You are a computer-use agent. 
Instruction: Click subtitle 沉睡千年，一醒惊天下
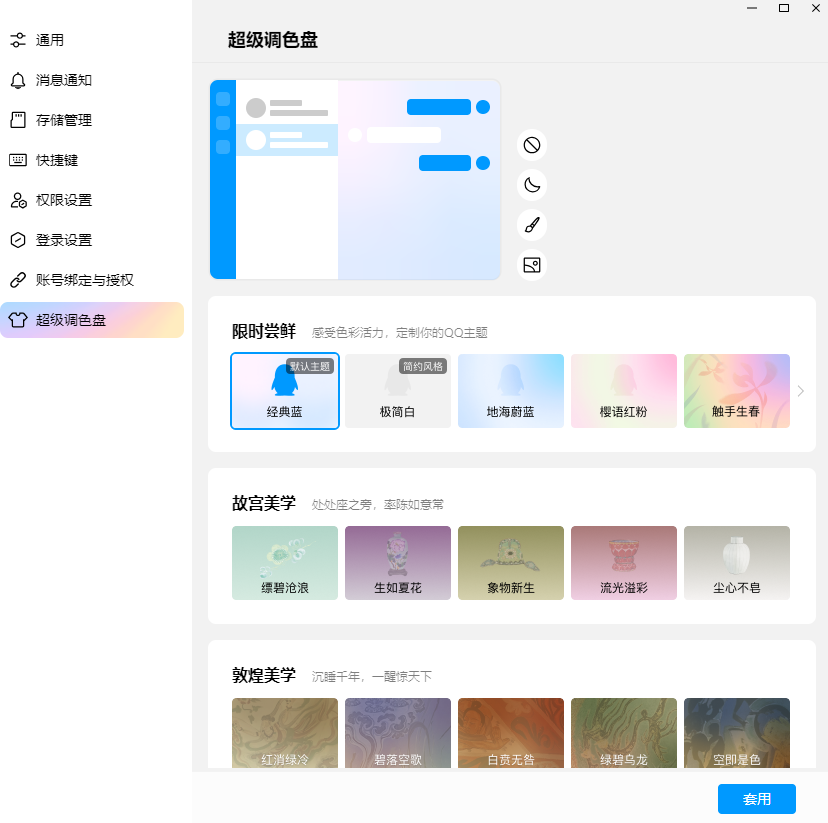pos(371,677)
